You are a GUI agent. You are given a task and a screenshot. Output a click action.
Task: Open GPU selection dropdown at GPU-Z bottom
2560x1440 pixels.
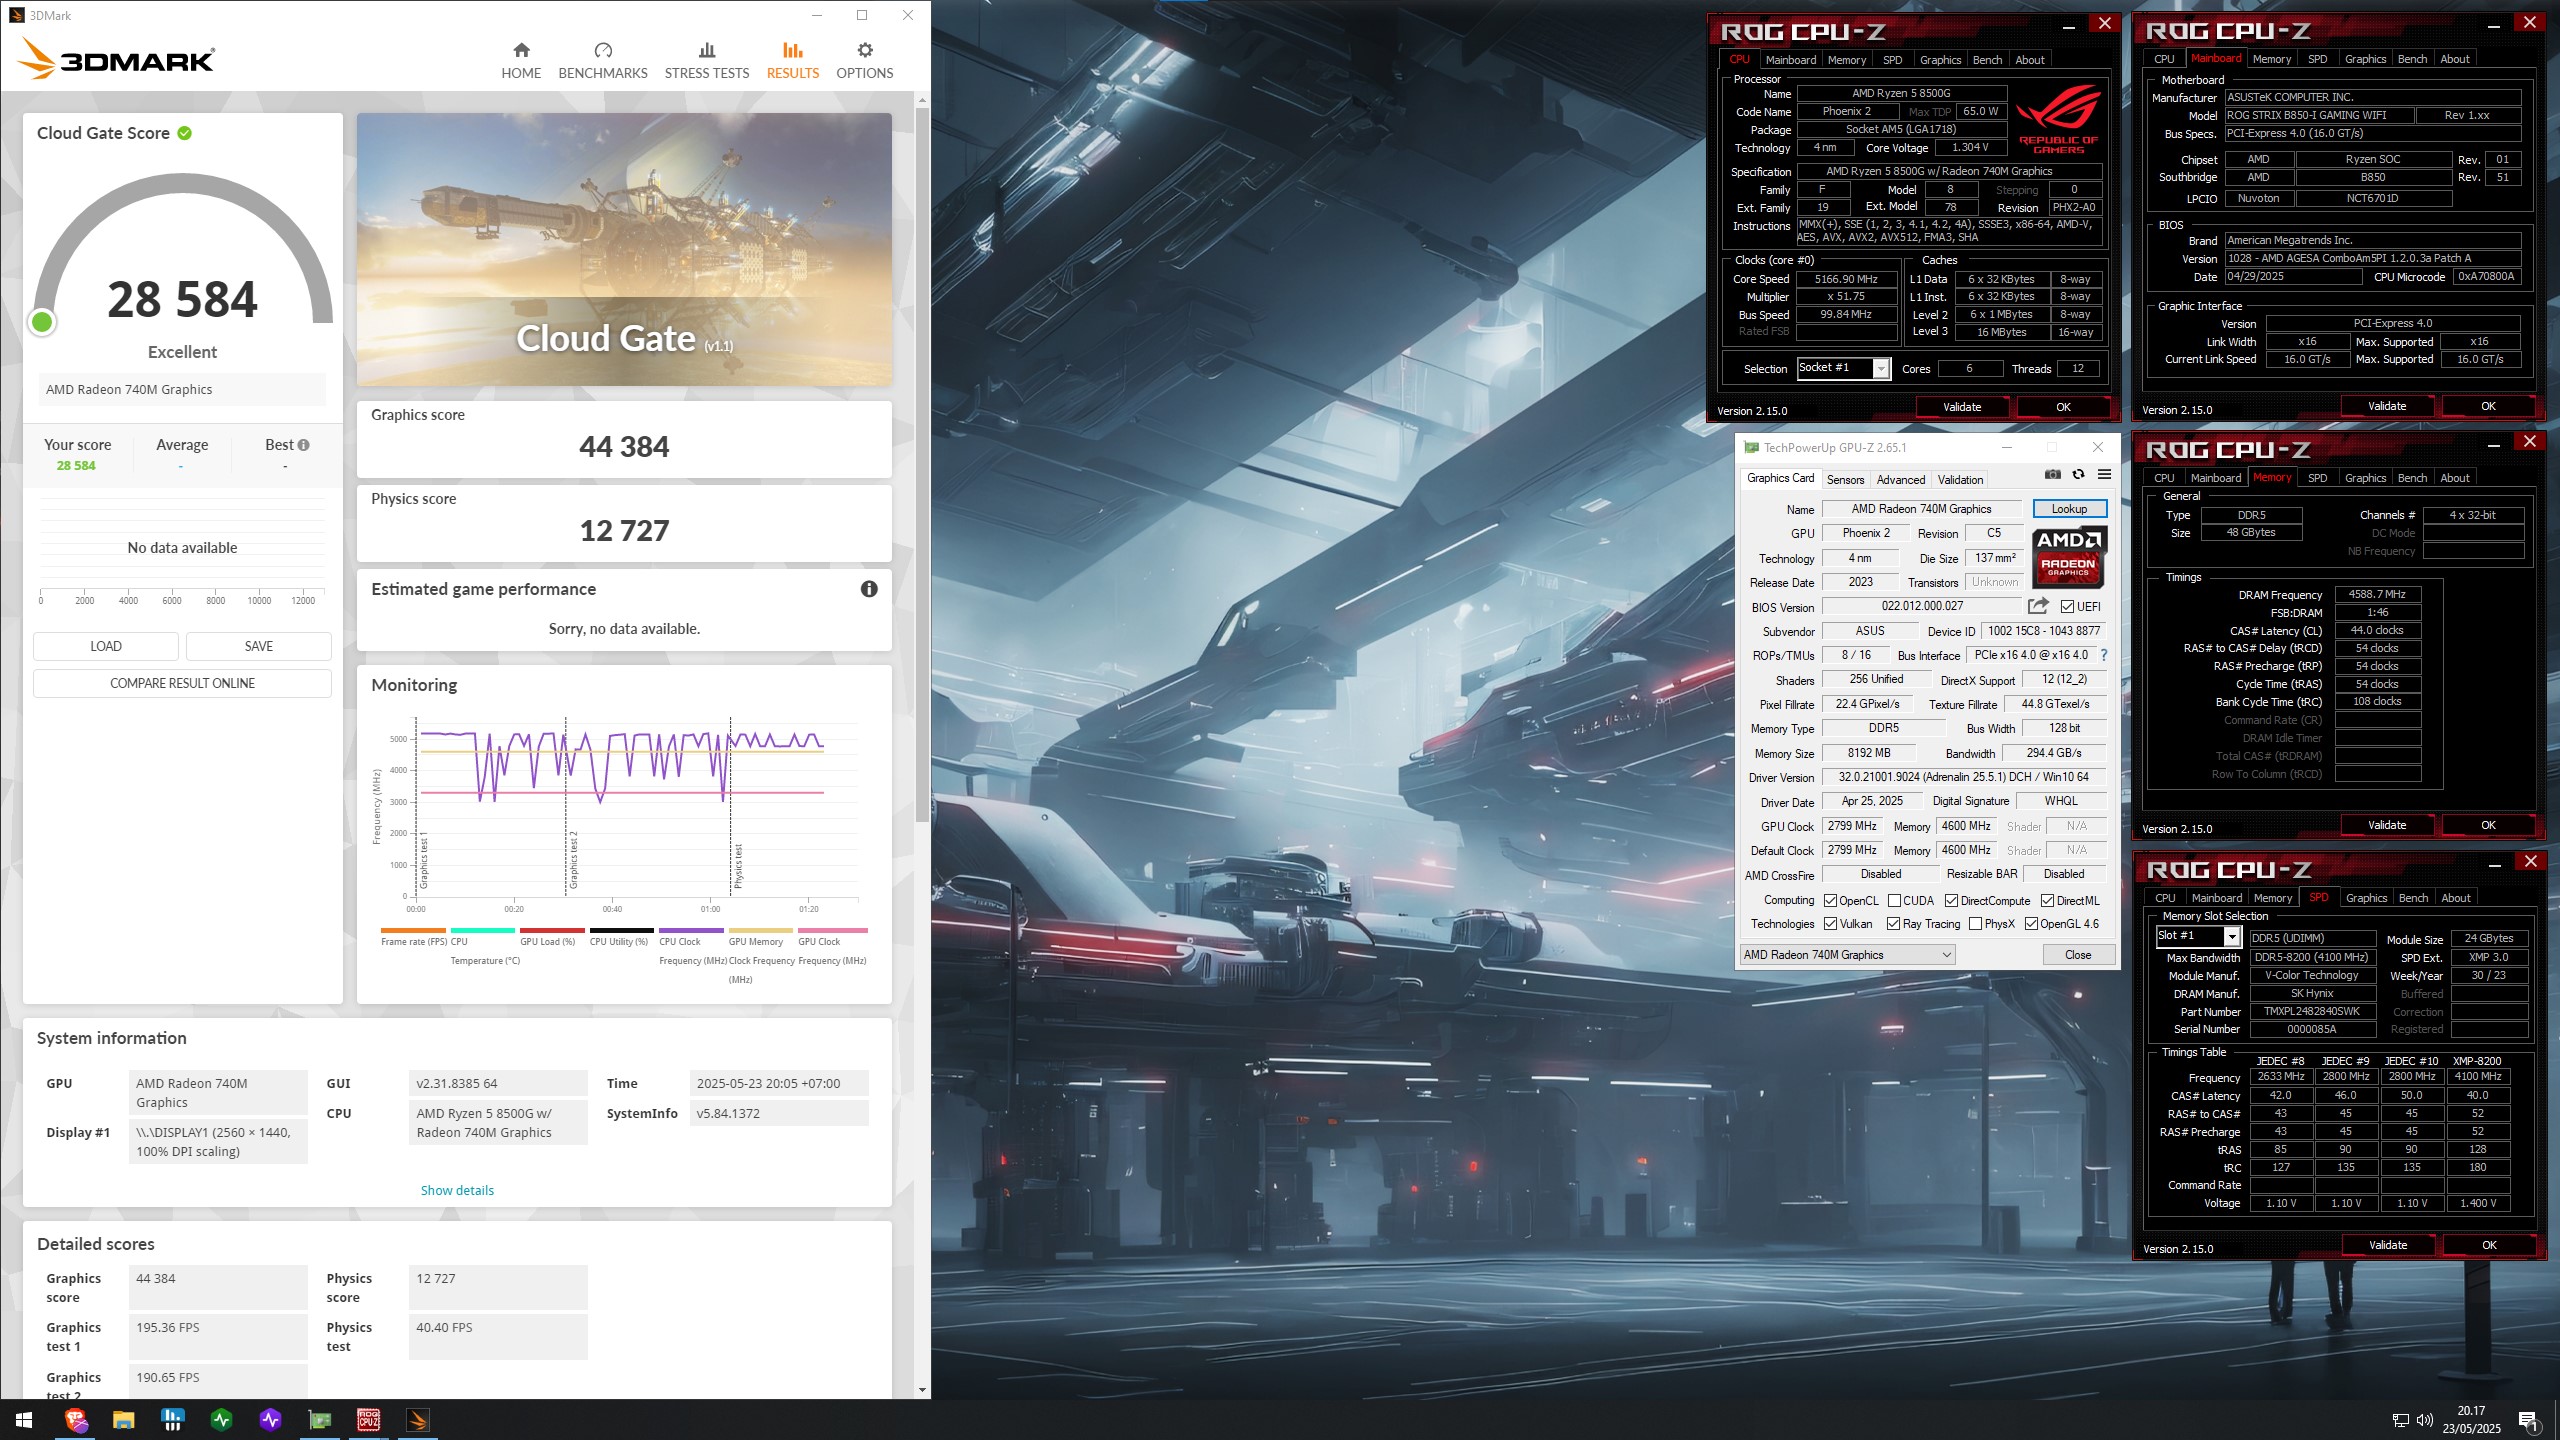[1848, 955]
